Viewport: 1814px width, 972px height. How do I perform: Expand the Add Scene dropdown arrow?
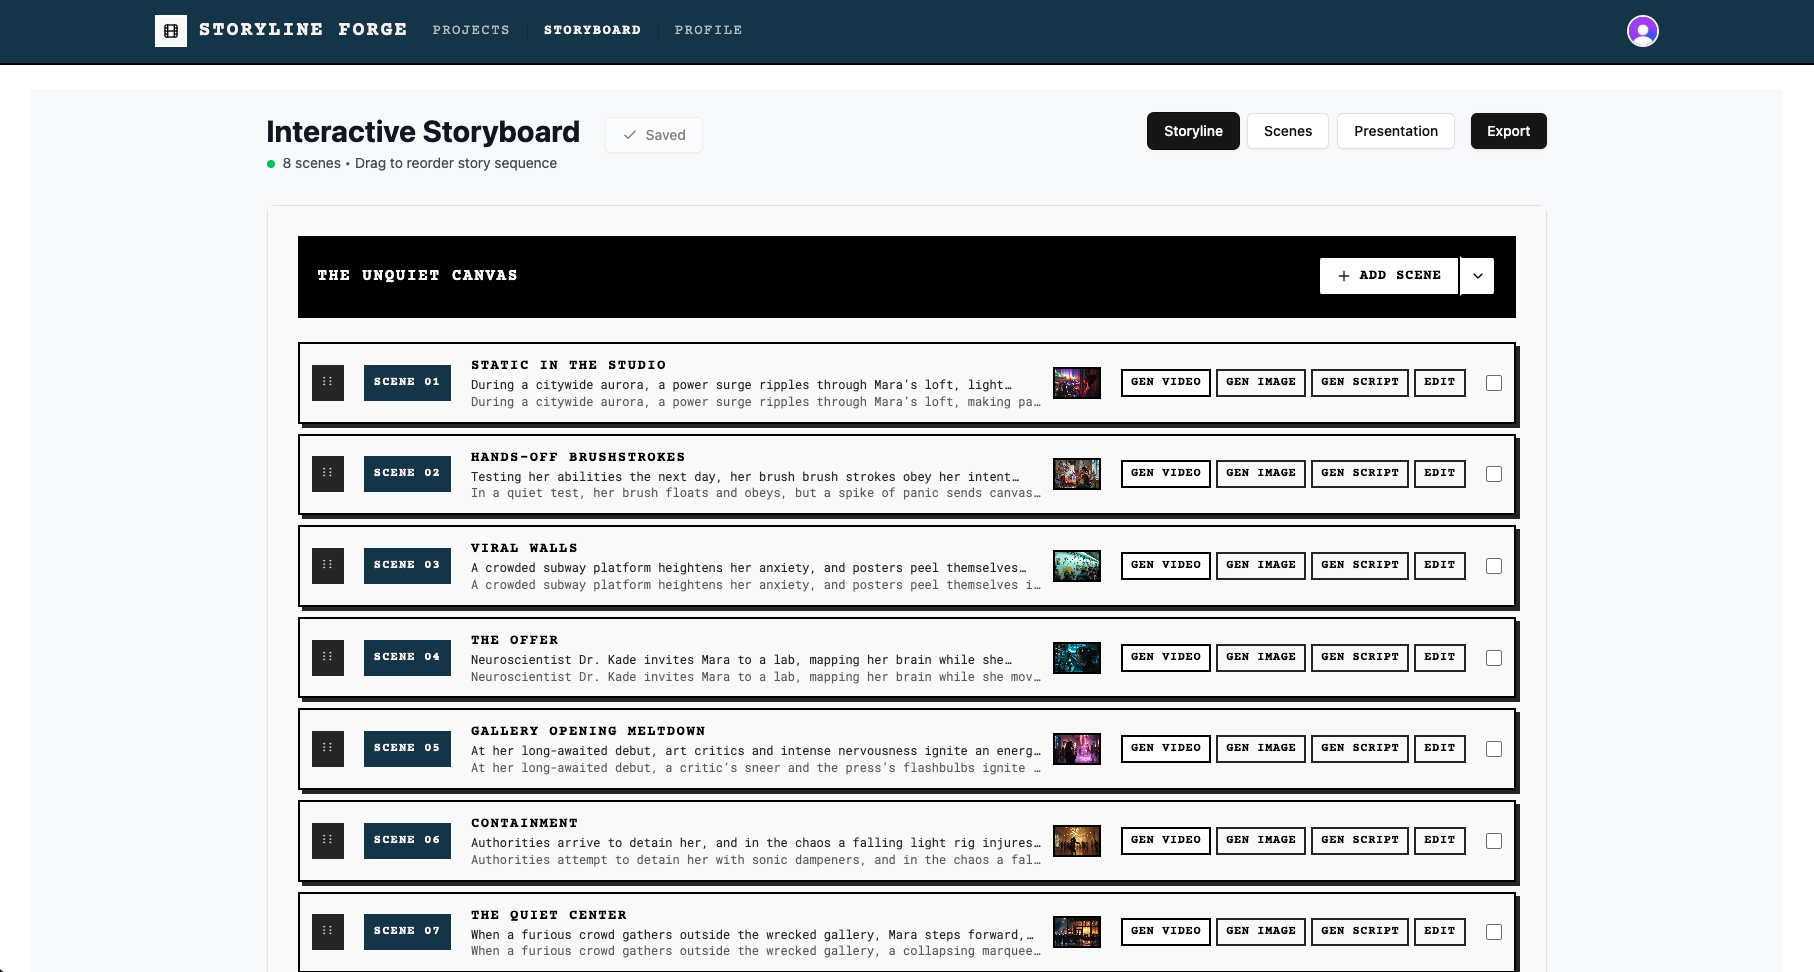coord(1477,276)
